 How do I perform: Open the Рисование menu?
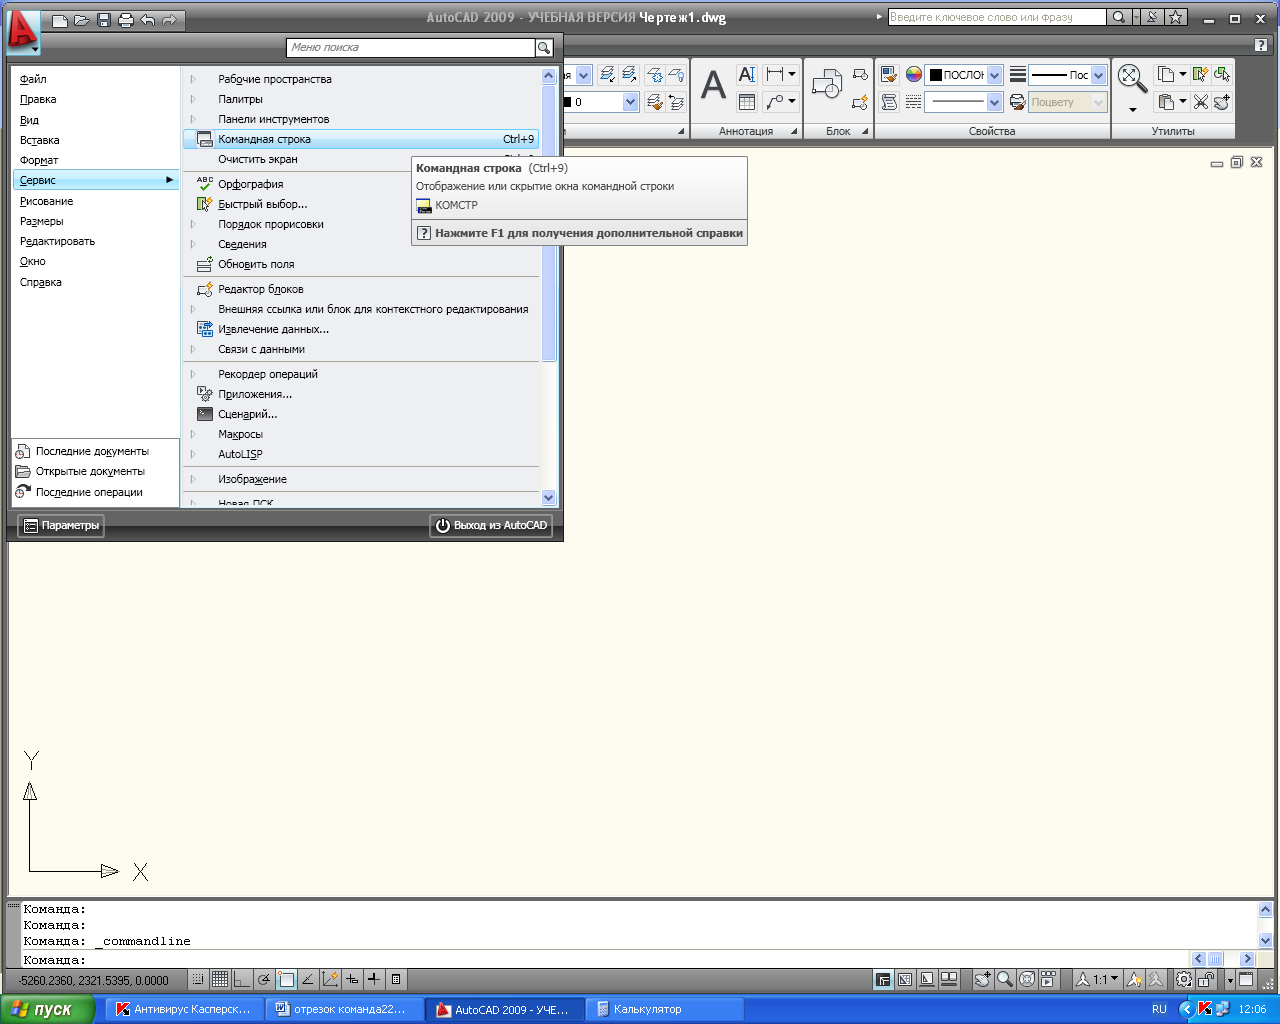46,201
